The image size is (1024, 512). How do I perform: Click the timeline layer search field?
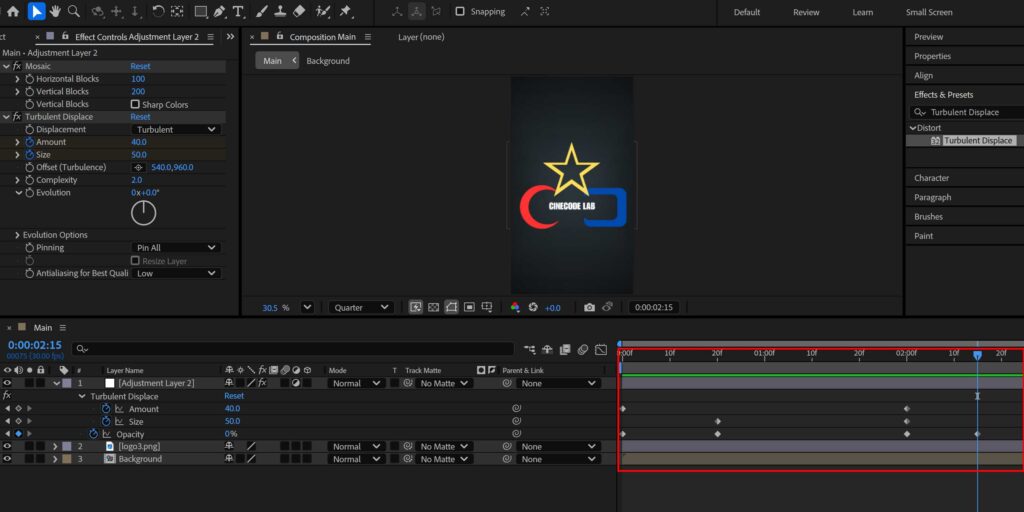pos(293,349)
